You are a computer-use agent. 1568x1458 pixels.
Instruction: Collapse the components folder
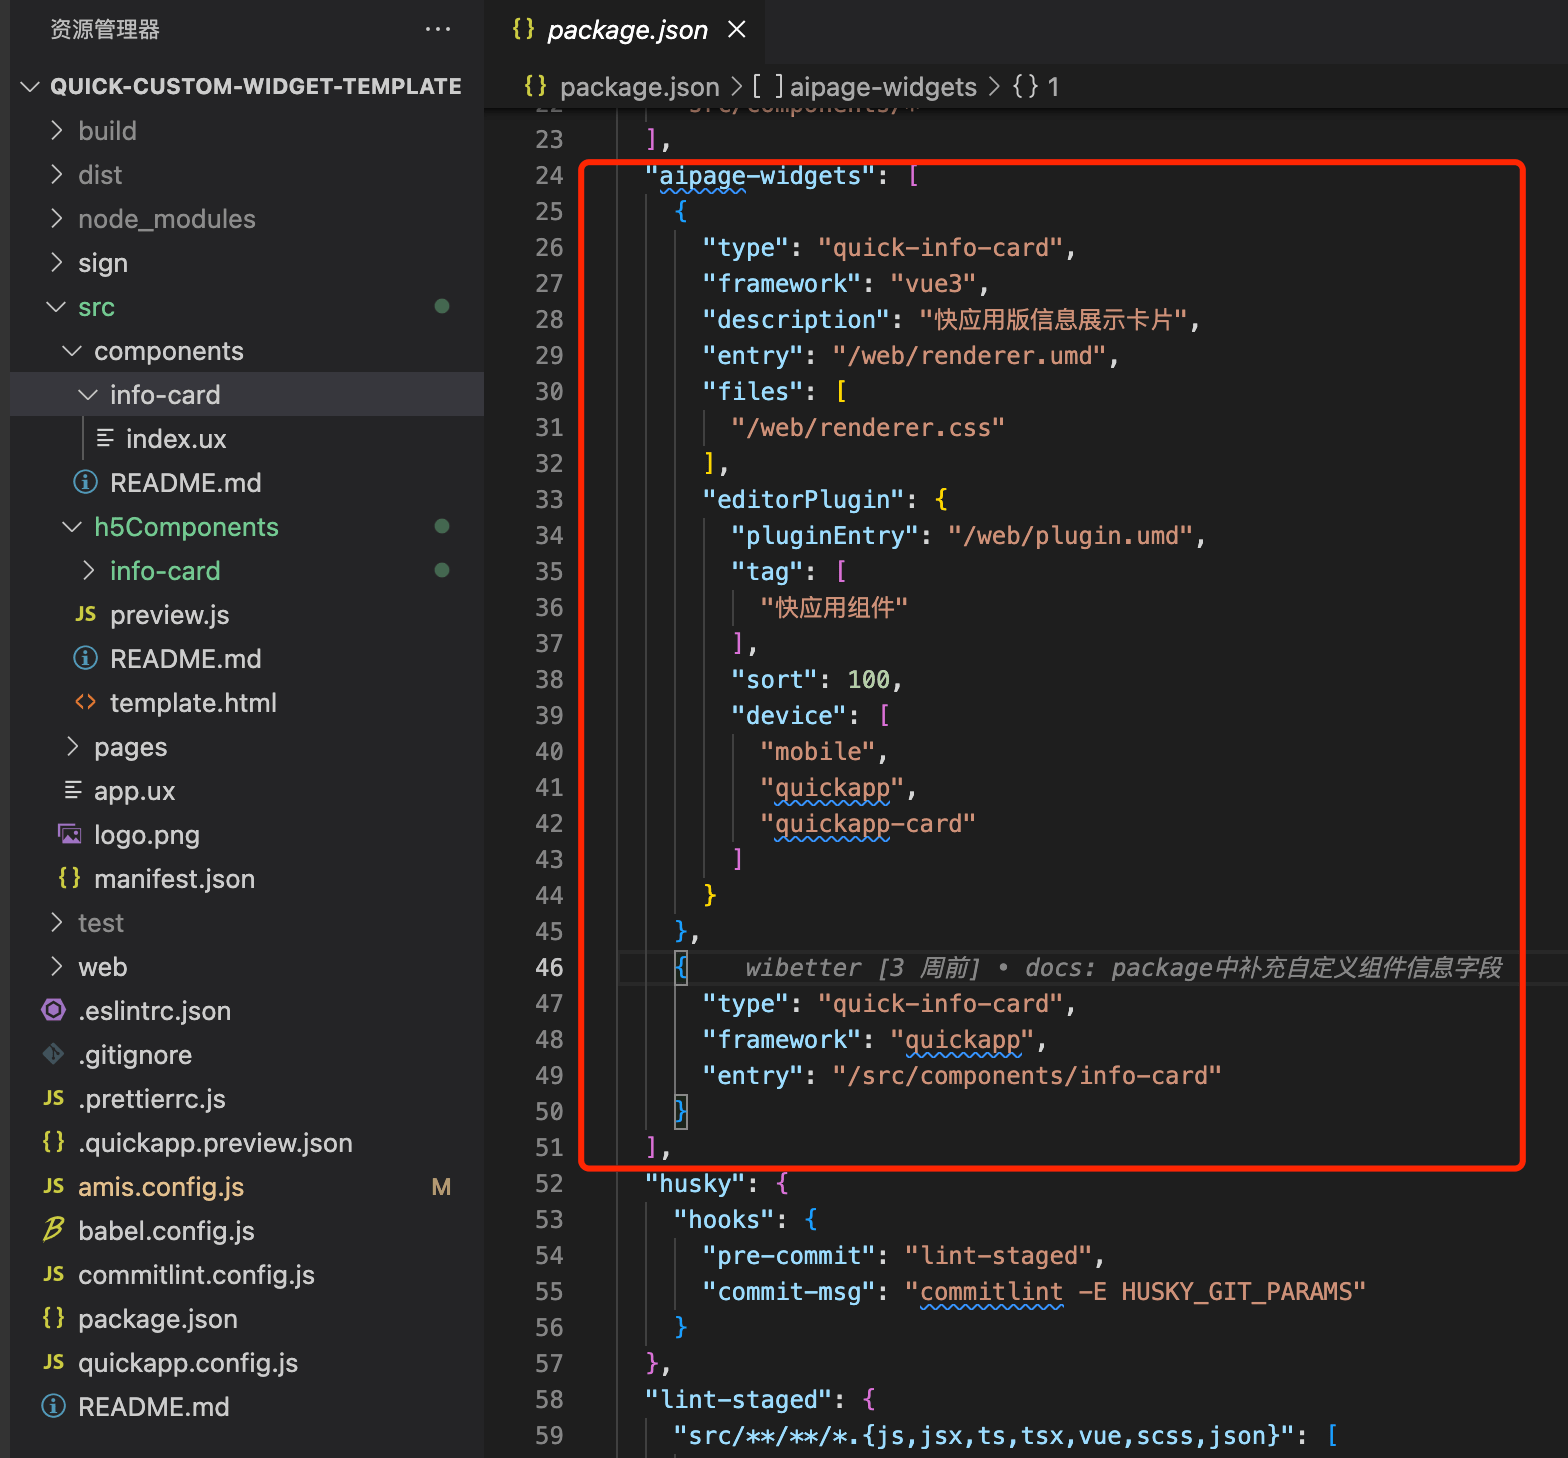pyautogui.click(x=72, y=351)
